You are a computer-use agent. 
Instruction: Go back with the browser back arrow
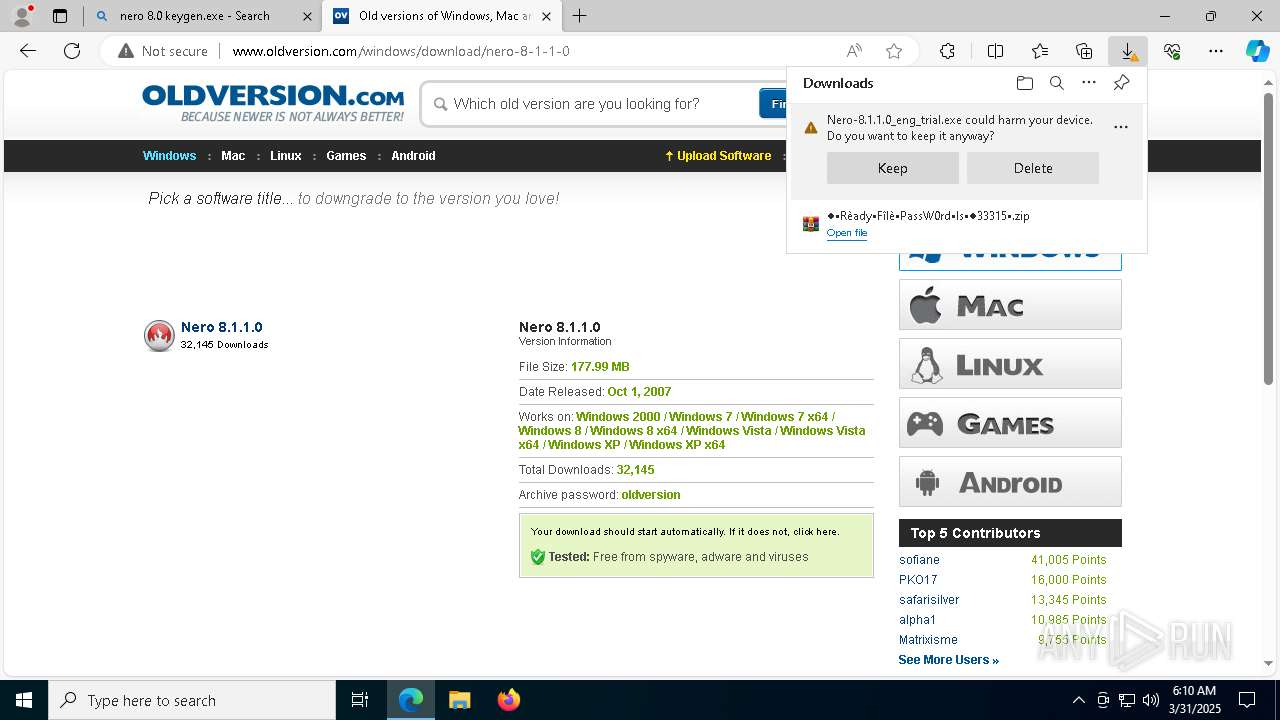click(x=28, y=51)
